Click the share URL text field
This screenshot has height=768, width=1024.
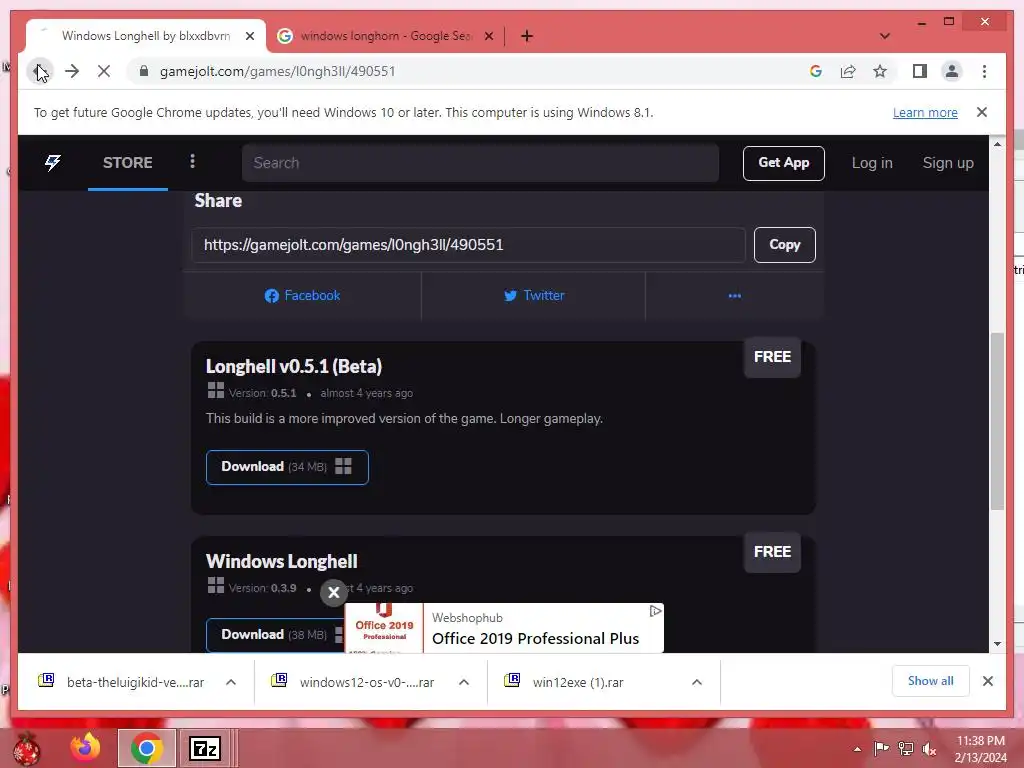tap(468, 245)
